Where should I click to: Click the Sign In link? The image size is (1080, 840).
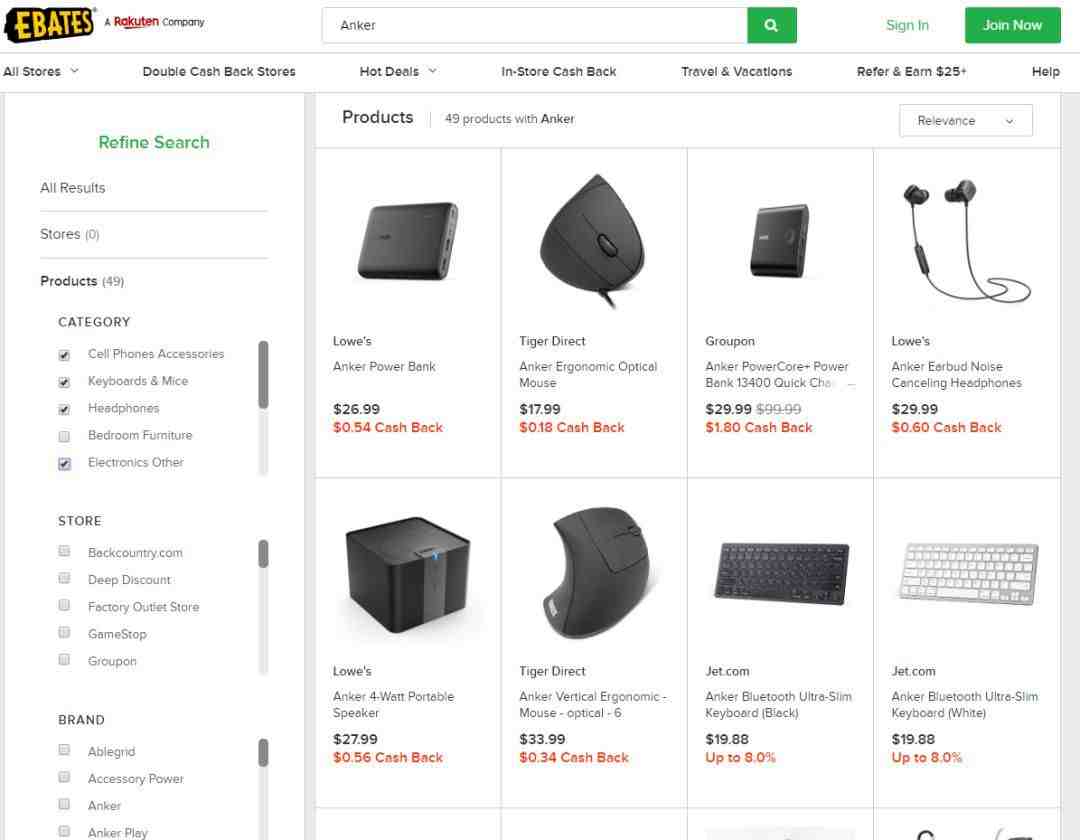tap(907, 26)
